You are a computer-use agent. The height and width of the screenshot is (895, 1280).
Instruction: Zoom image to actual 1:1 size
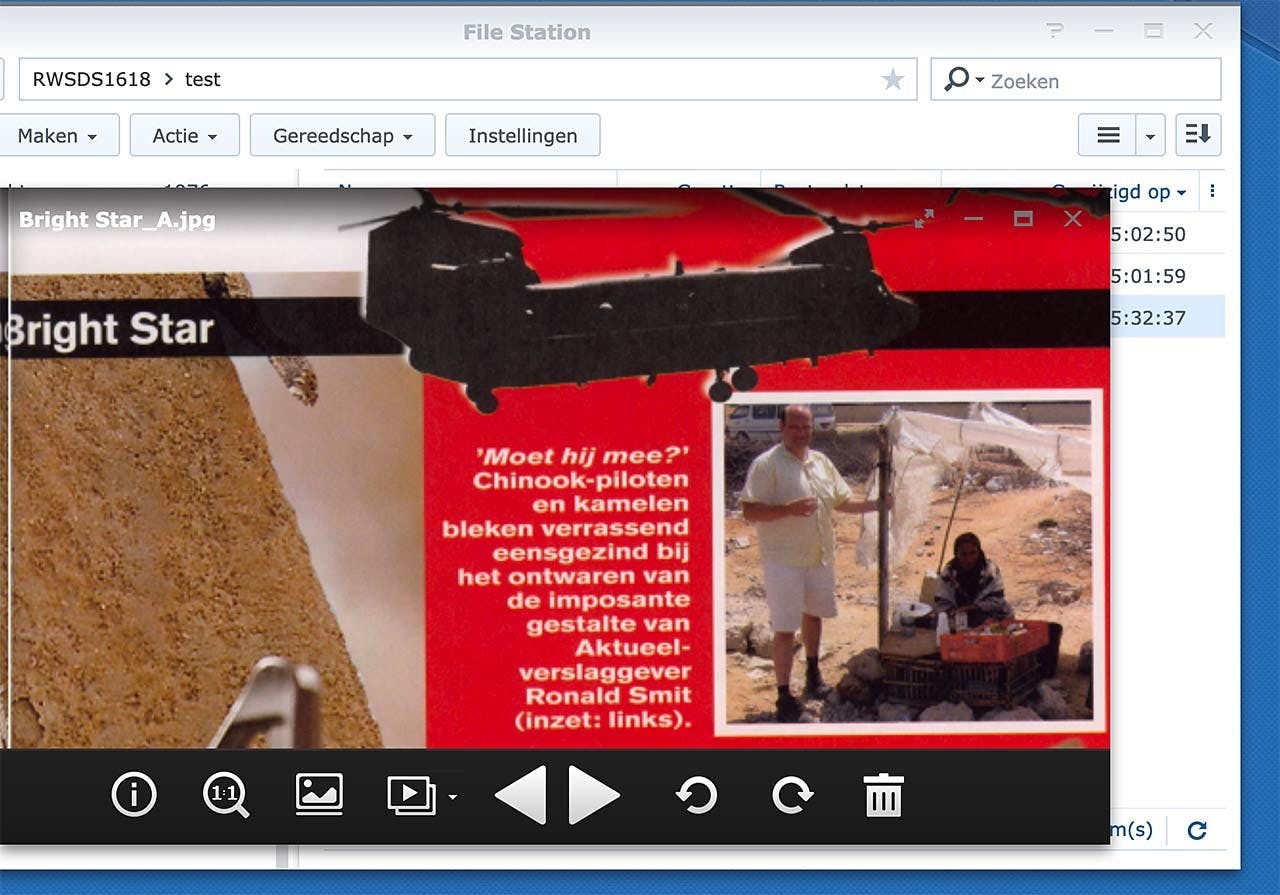[226, 795]
